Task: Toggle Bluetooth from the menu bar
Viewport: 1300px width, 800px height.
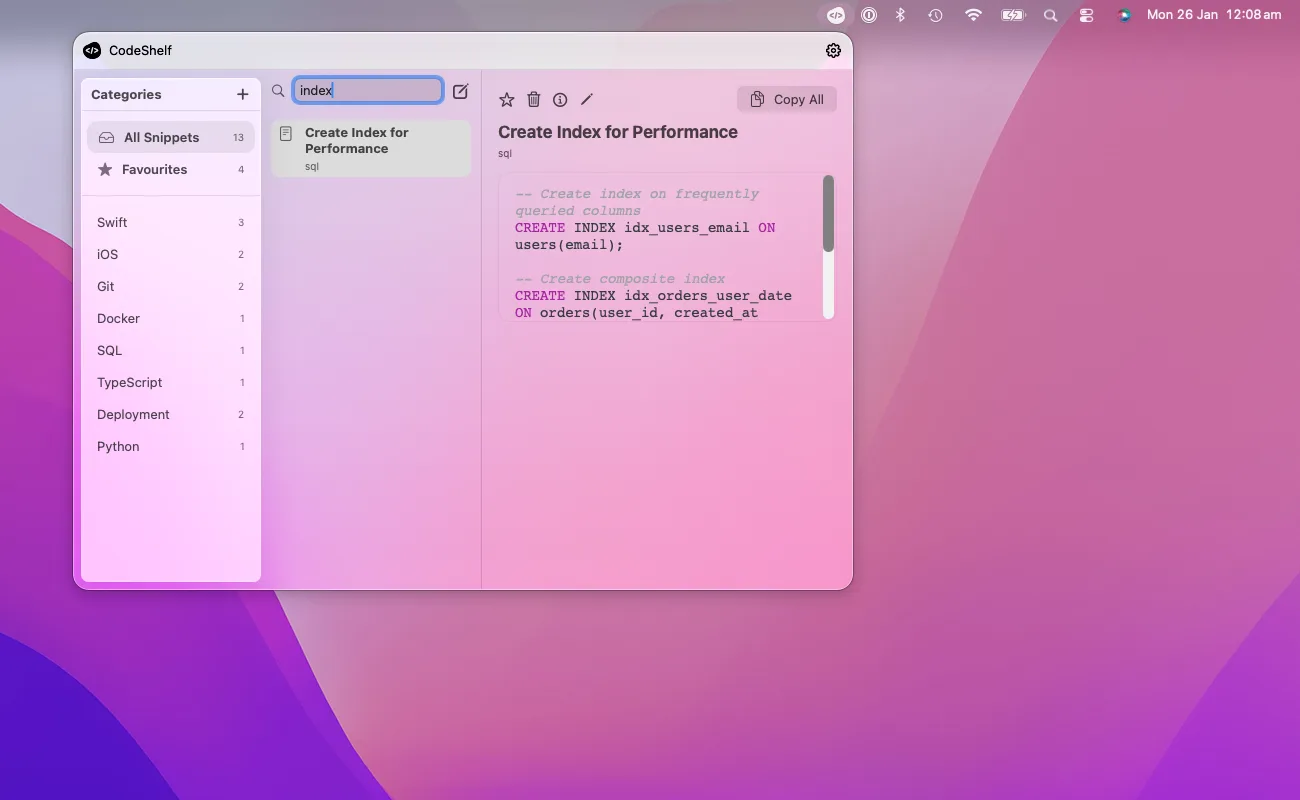Action: pyautogui.click(x=899, y=15)
